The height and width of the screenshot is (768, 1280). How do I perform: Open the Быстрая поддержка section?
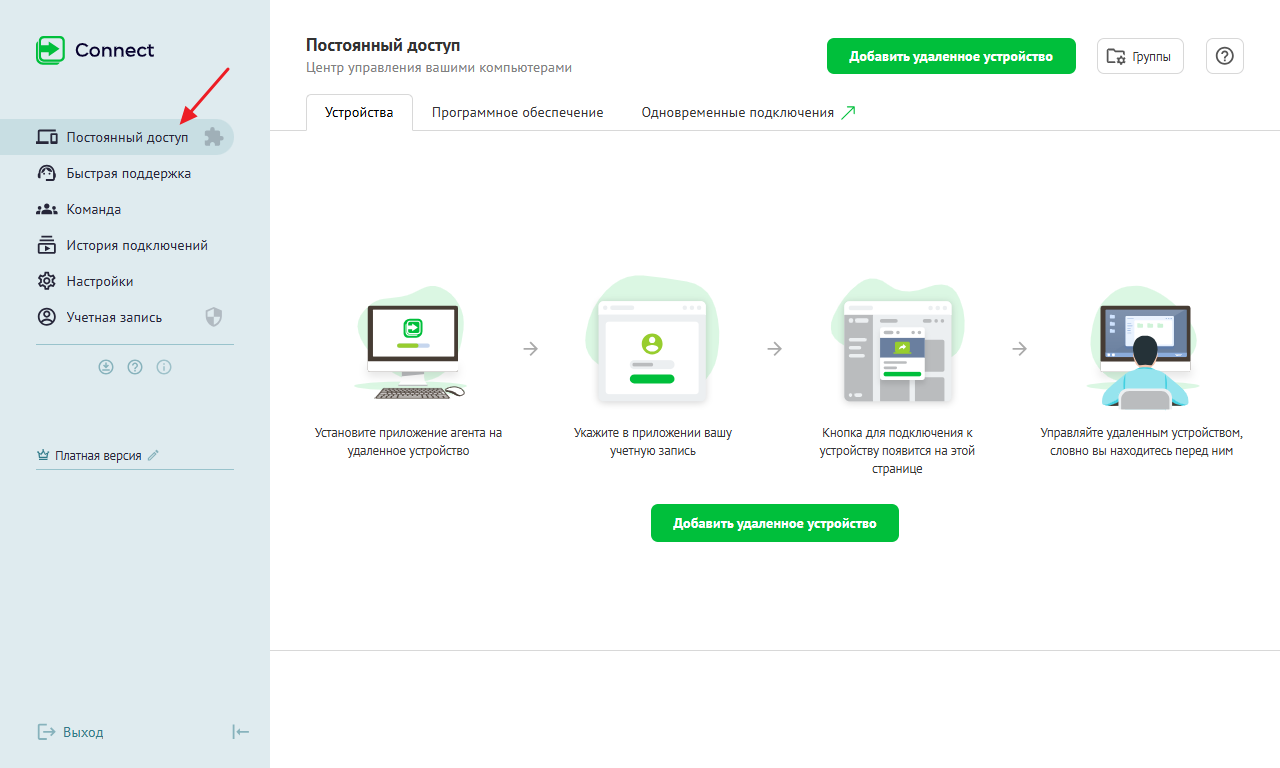[128, 173]
